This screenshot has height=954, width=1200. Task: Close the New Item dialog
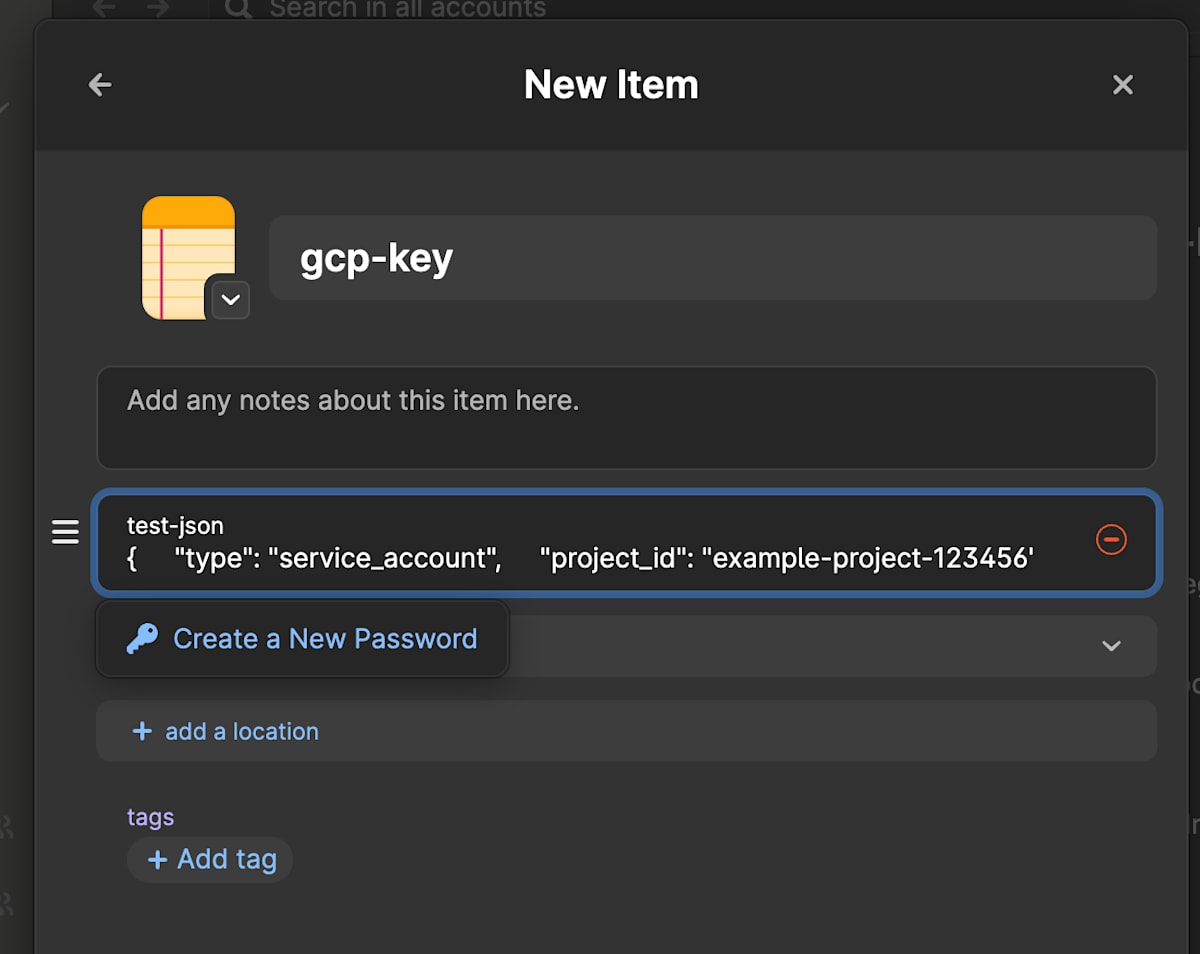click(x=1123, y=85)
